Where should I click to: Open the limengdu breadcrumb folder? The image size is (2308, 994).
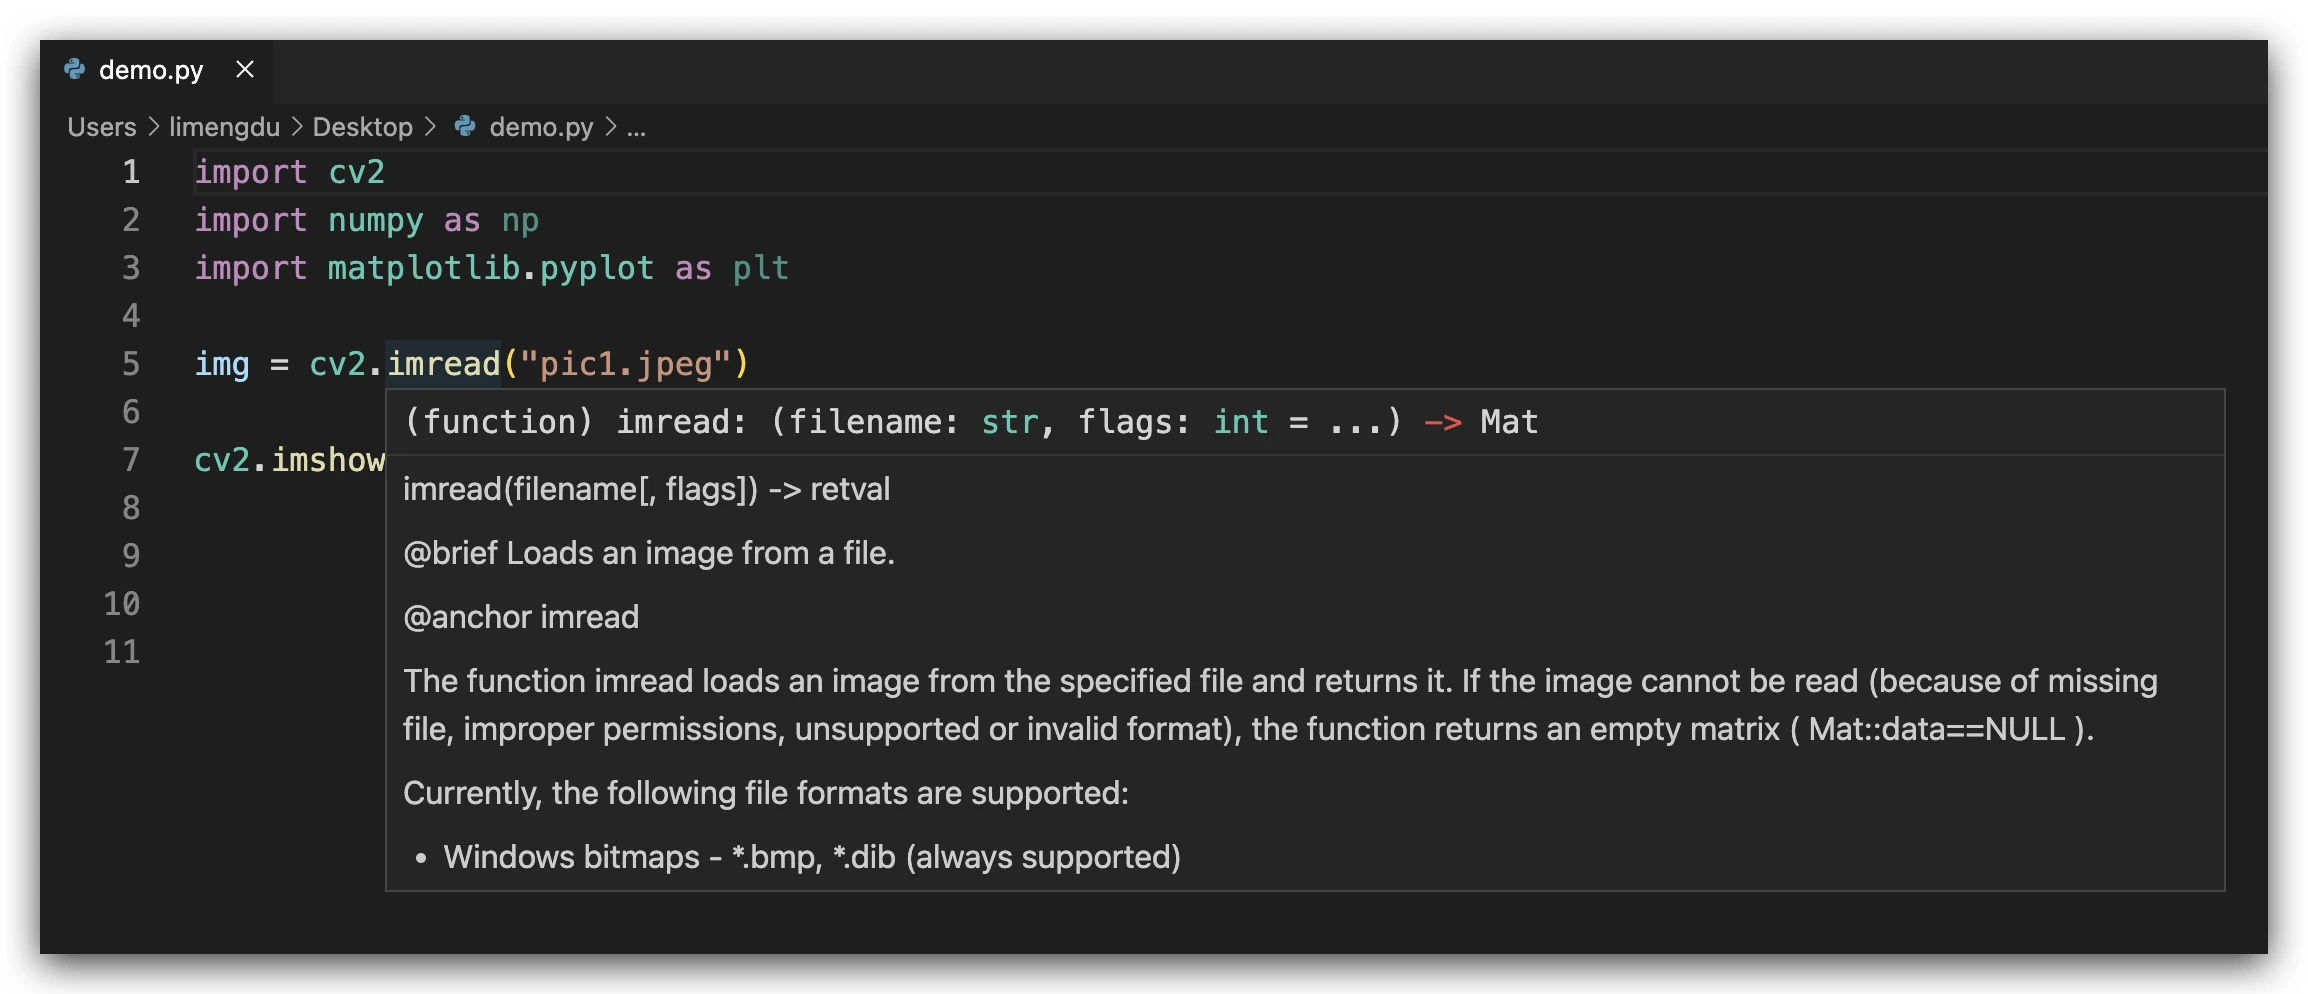(x=224, y=127)
